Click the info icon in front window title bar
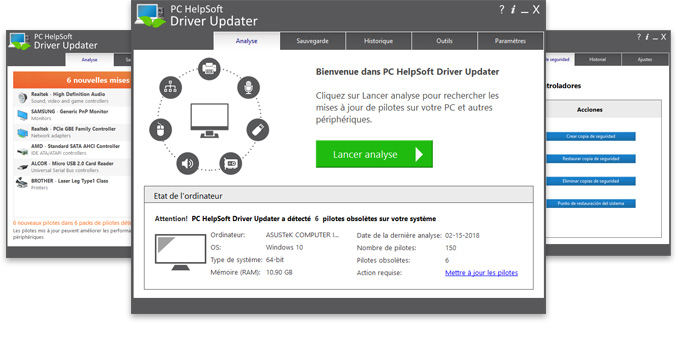Image resolution: width=677 pixels, height=362 pixels. click(513, 10)
